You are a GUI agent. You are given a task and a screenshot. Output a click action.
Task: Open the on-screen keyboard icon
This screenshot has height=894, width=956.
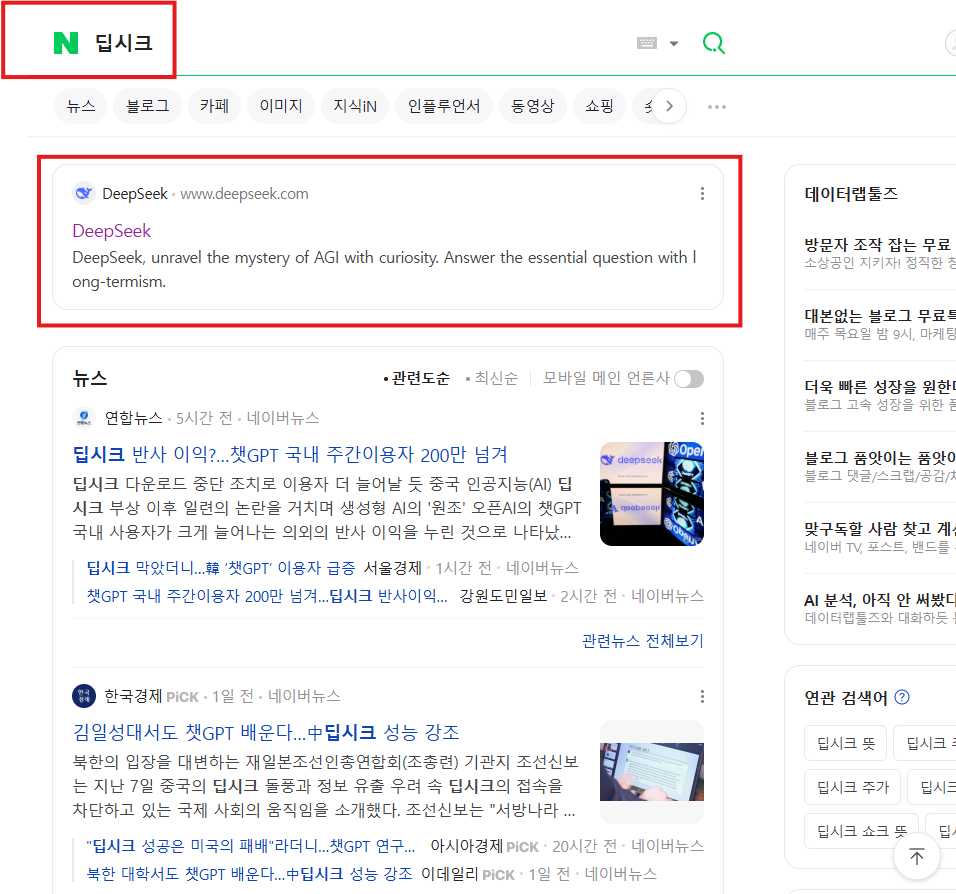point(647,43)
